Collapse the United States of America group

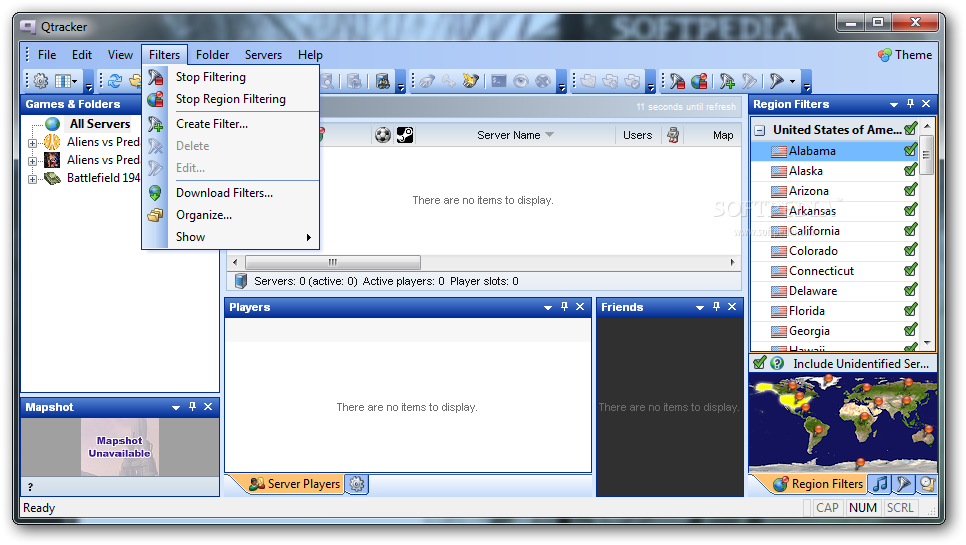click(760, 130)
